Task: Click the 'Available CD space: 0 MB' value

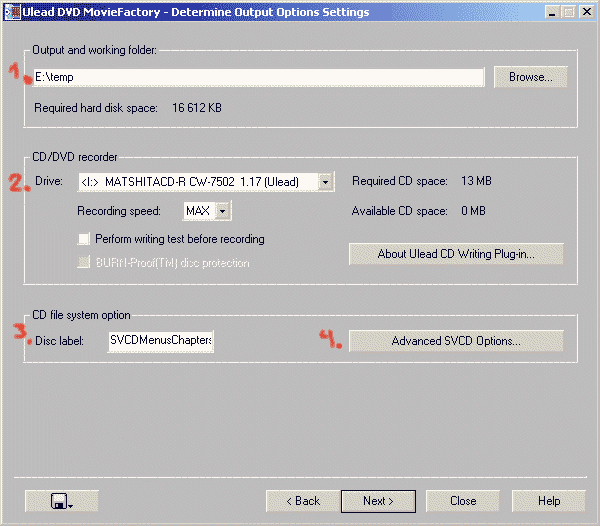Action: point(473,211)
